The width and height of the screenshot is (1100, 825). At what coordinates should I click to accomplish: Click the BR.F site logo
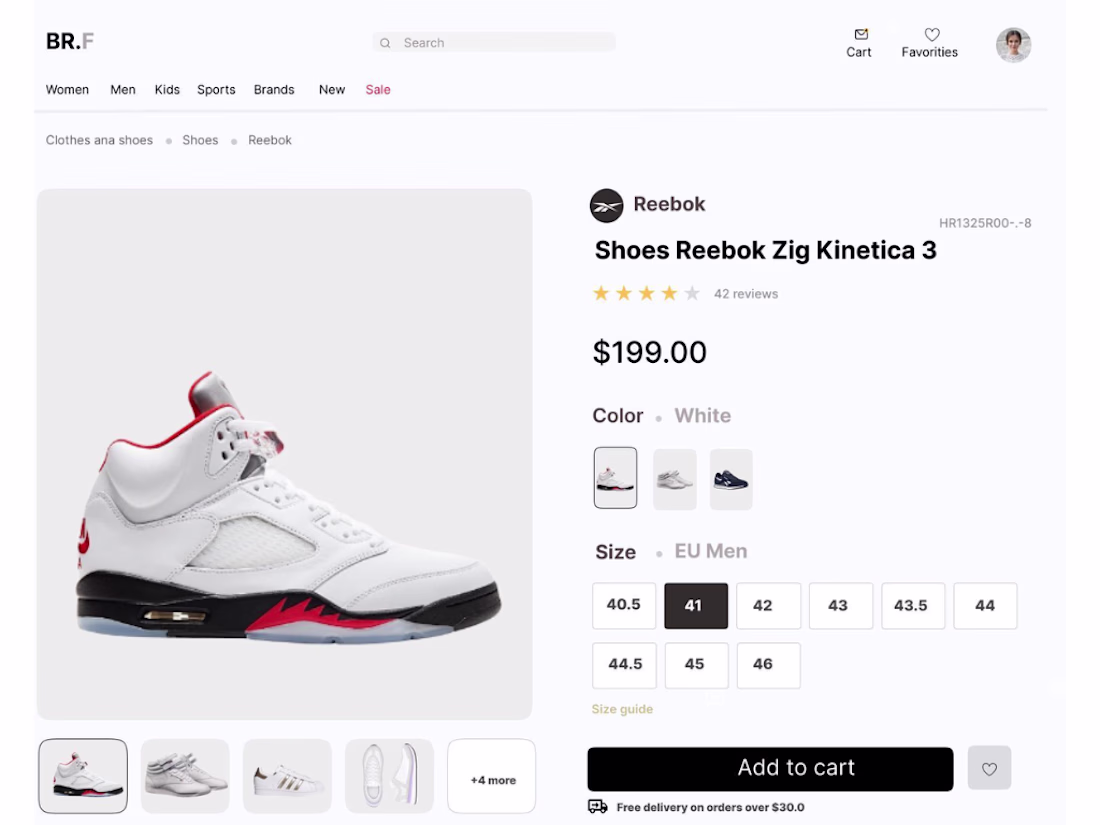[x=70, y=42]
